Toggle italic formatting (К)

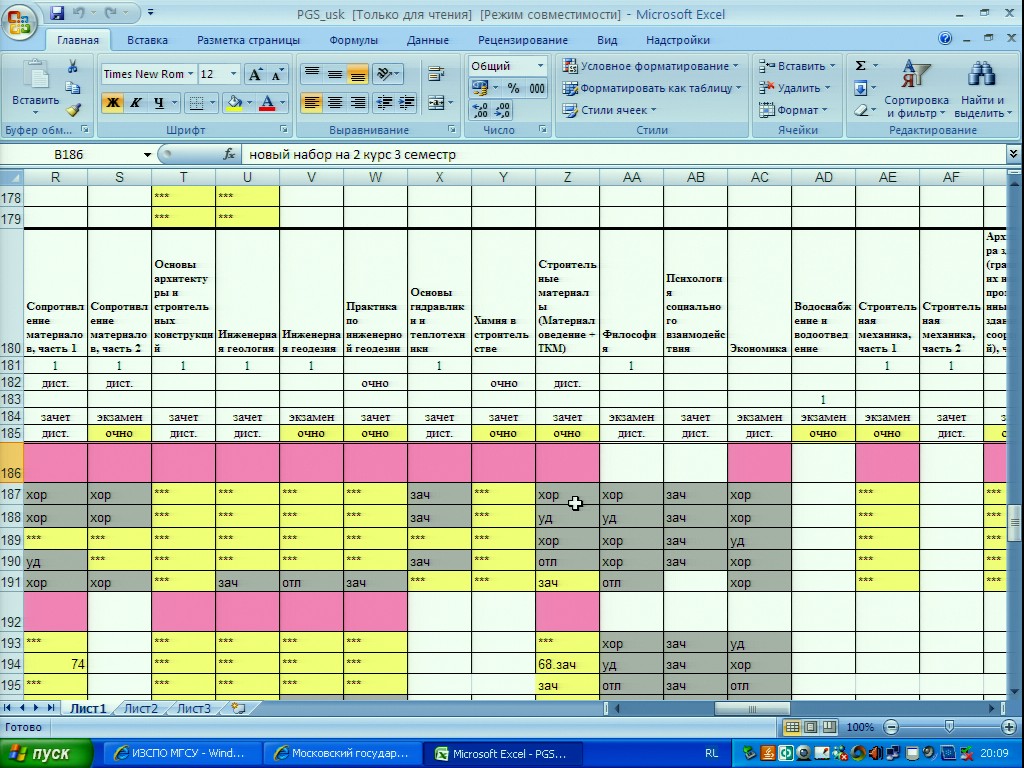[135, 103]
